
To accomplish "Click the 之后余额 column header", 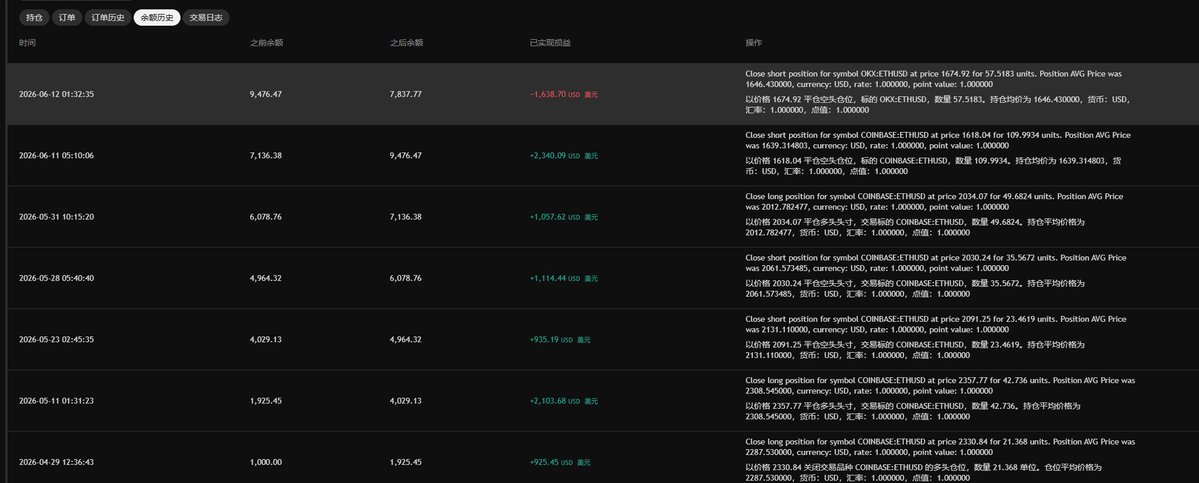I will point(406,43).
